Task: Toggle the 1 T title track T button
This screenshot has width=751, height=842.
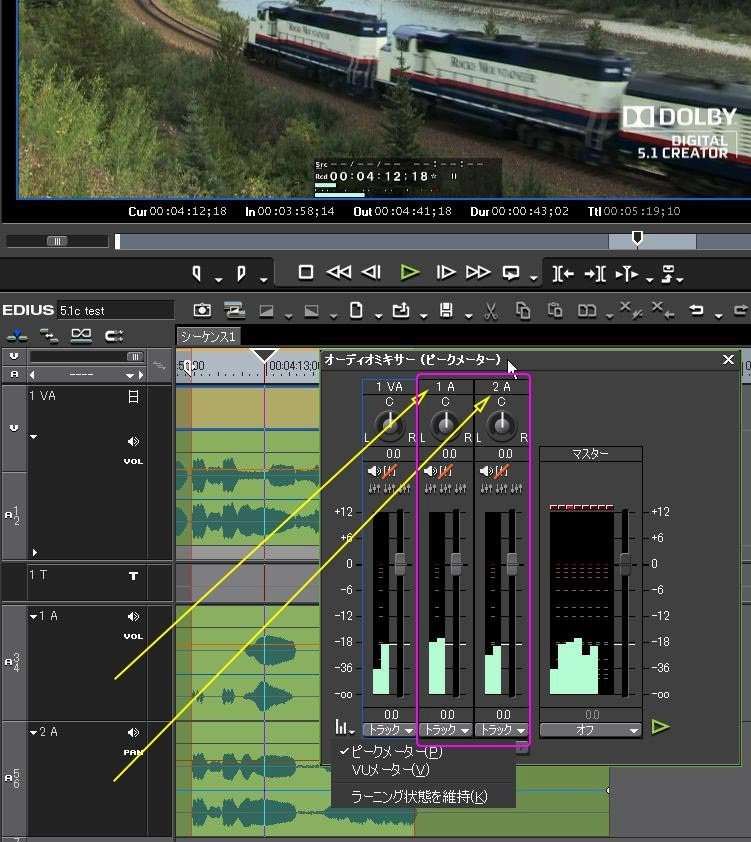Action: point(134,576)
